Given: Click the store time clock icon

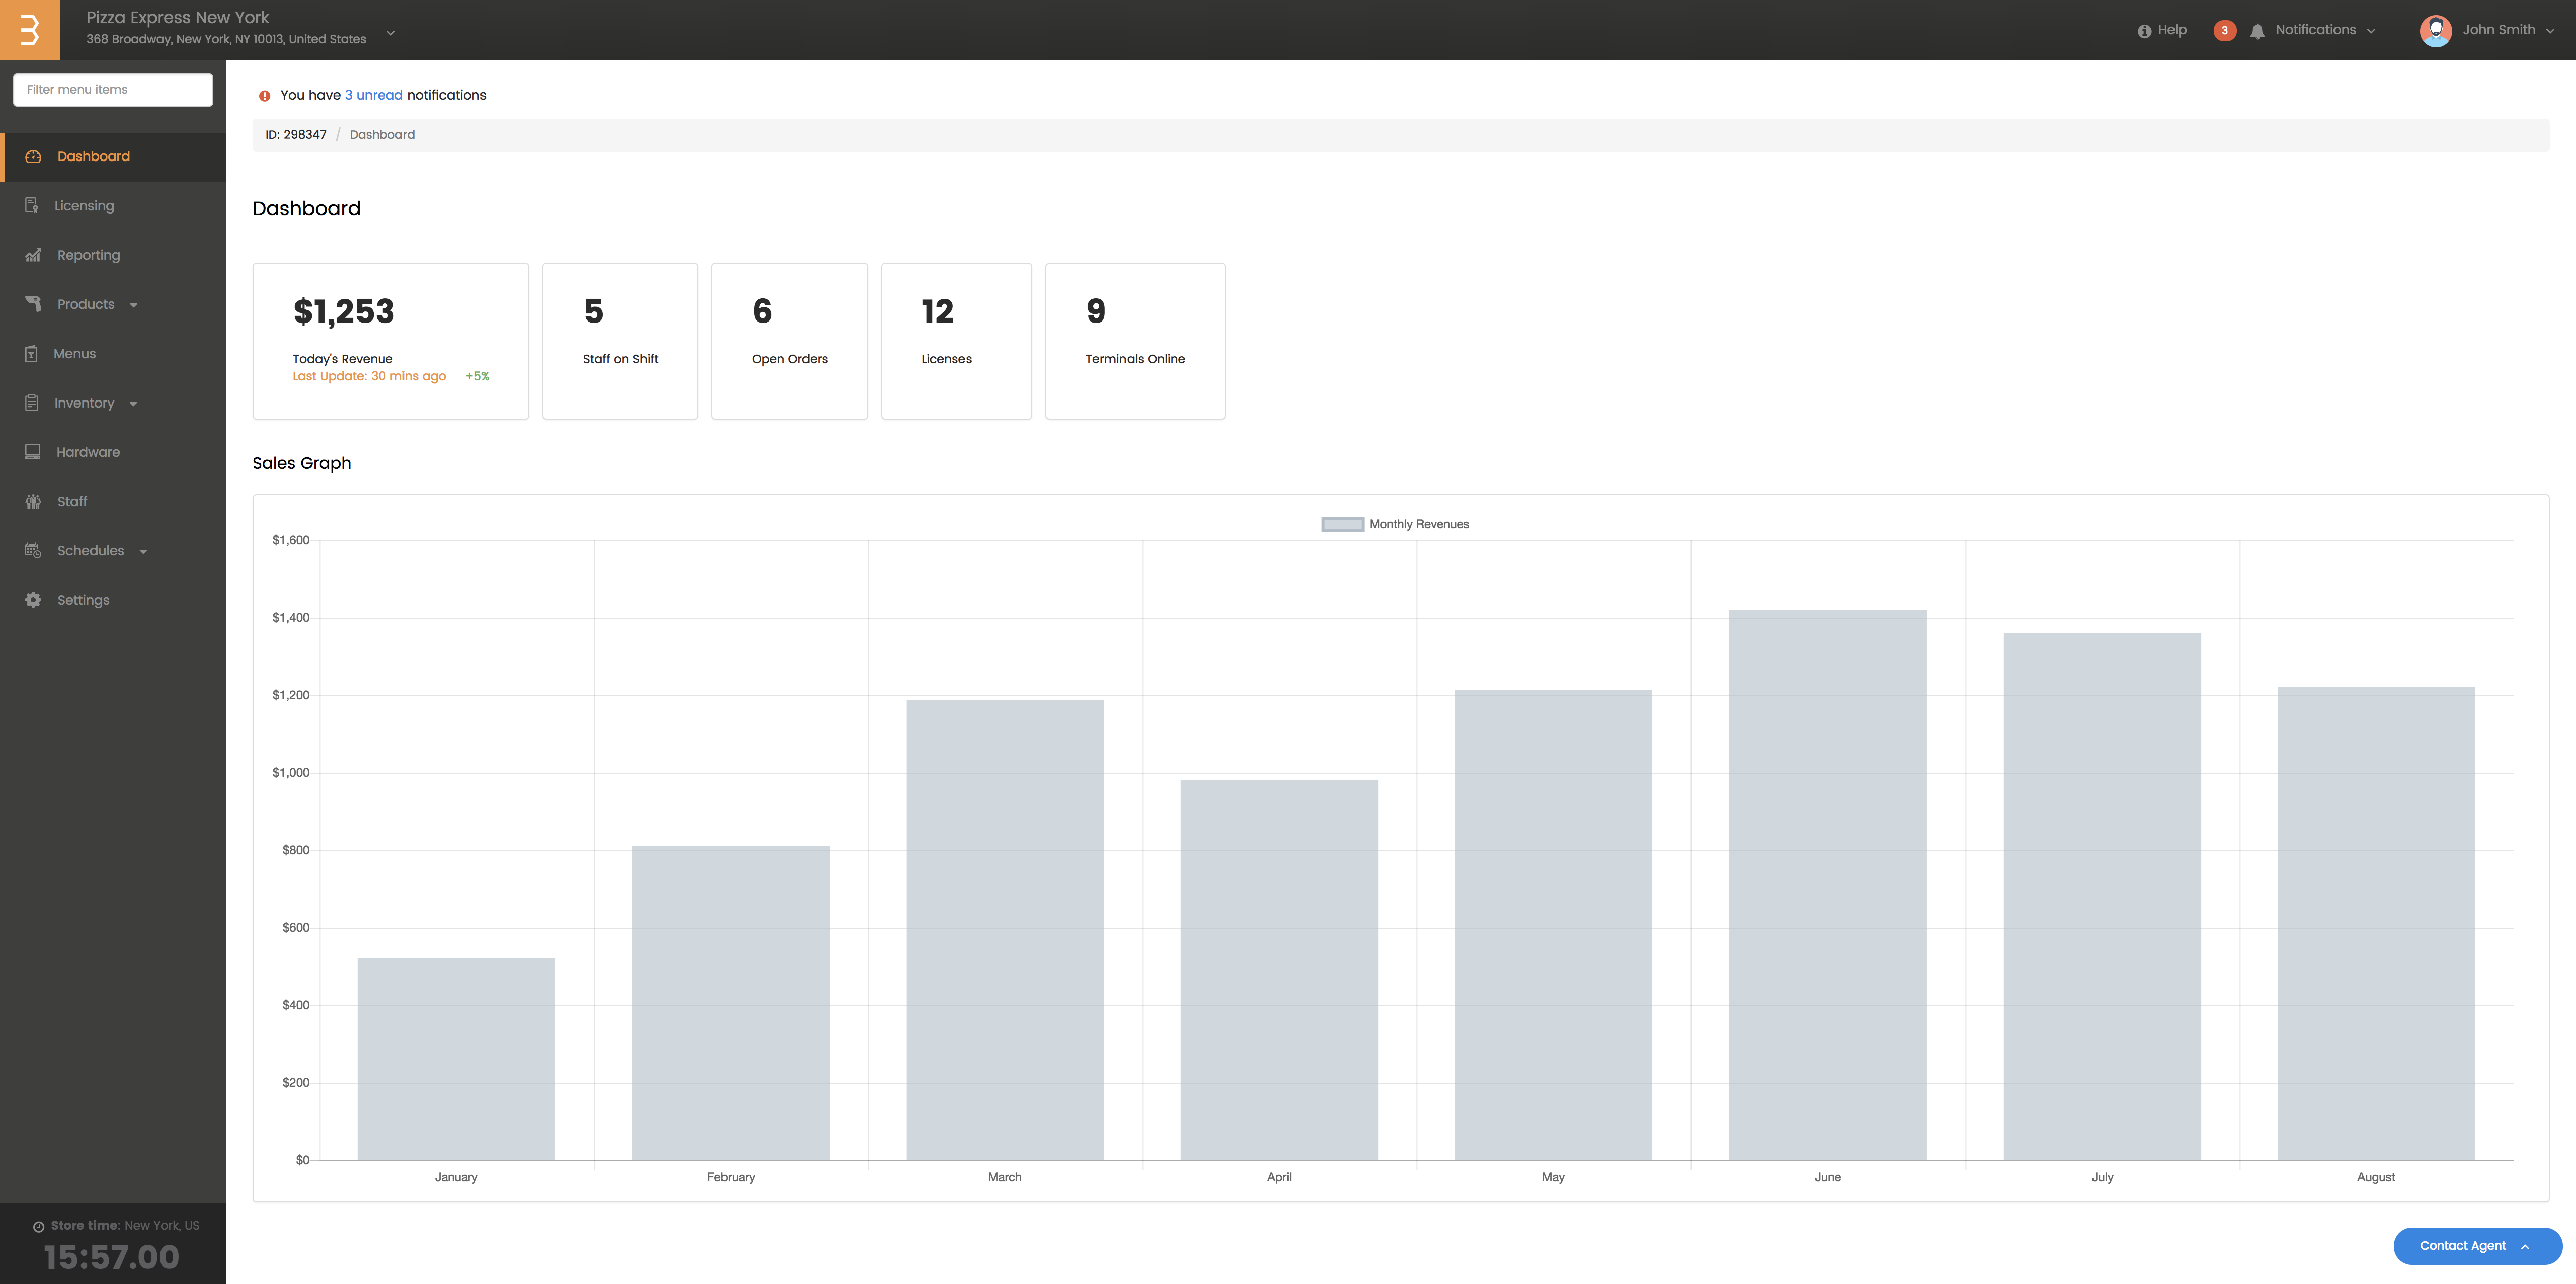Looking at the screenshot, I should (x=38, y=1227).
